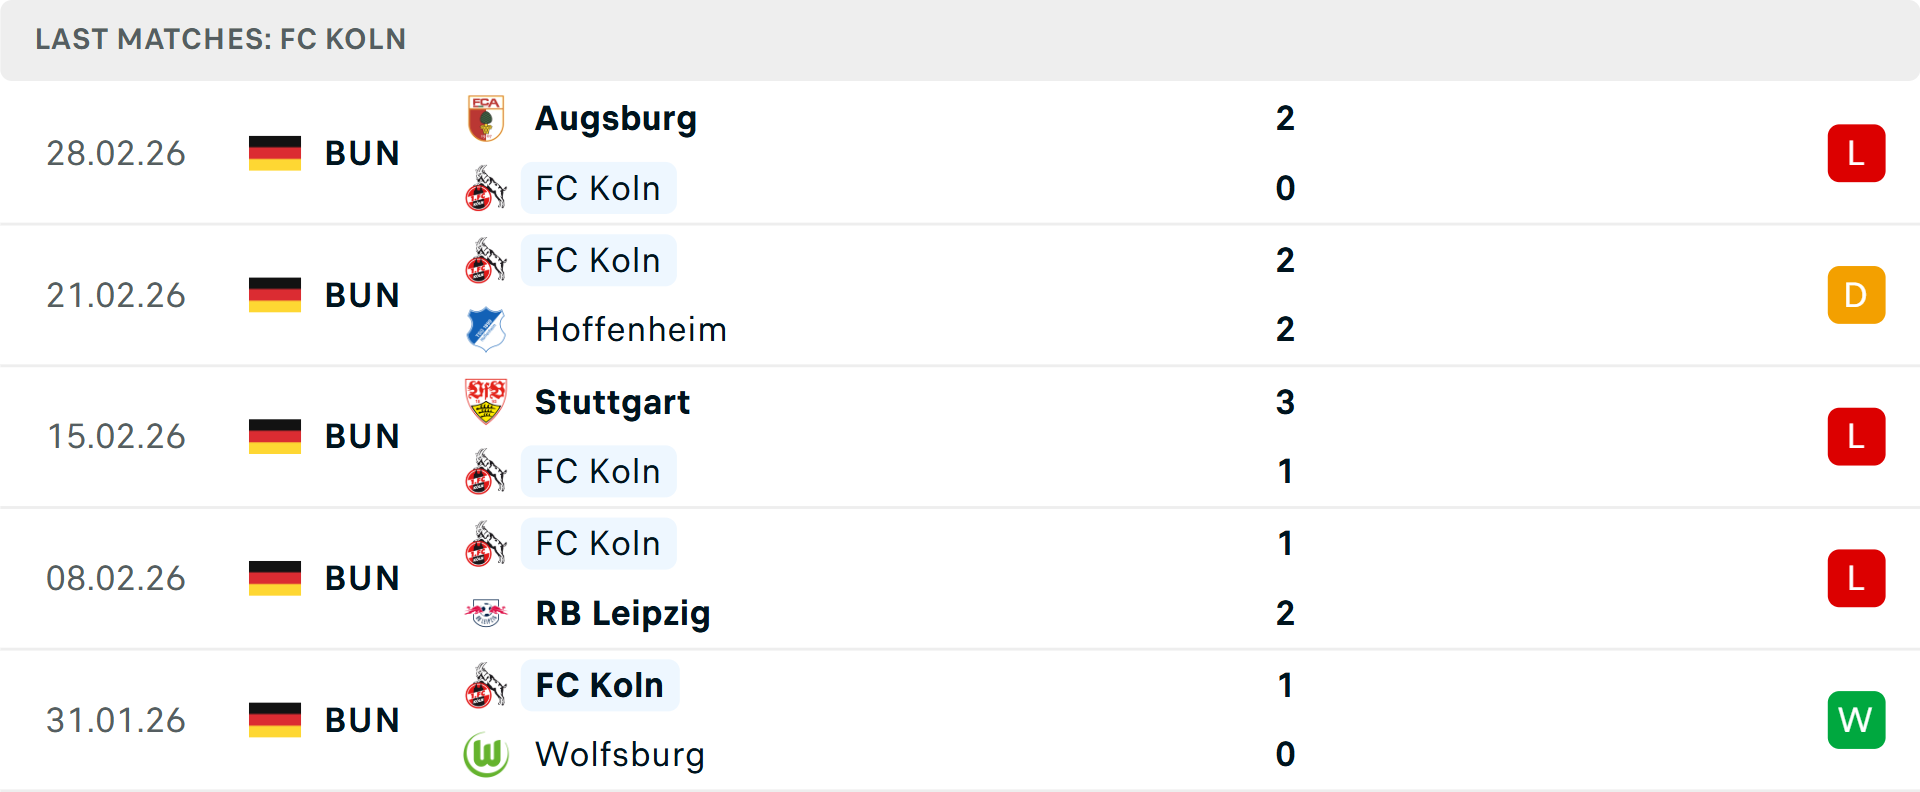Click BUN league label on 08.02.26 row
Image resolution: width=1920 pixels, height=792 pixels.
[x=362, y=578]
